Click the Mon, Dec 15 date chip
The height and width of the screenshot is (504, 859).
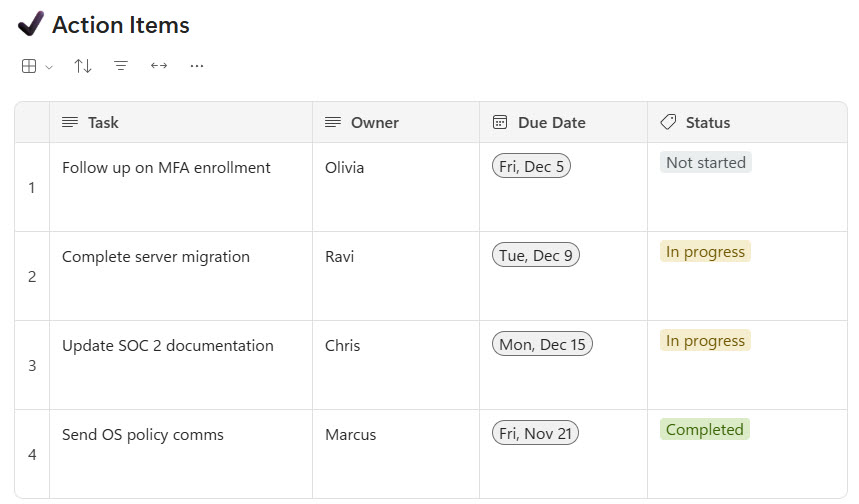[542, 345]
